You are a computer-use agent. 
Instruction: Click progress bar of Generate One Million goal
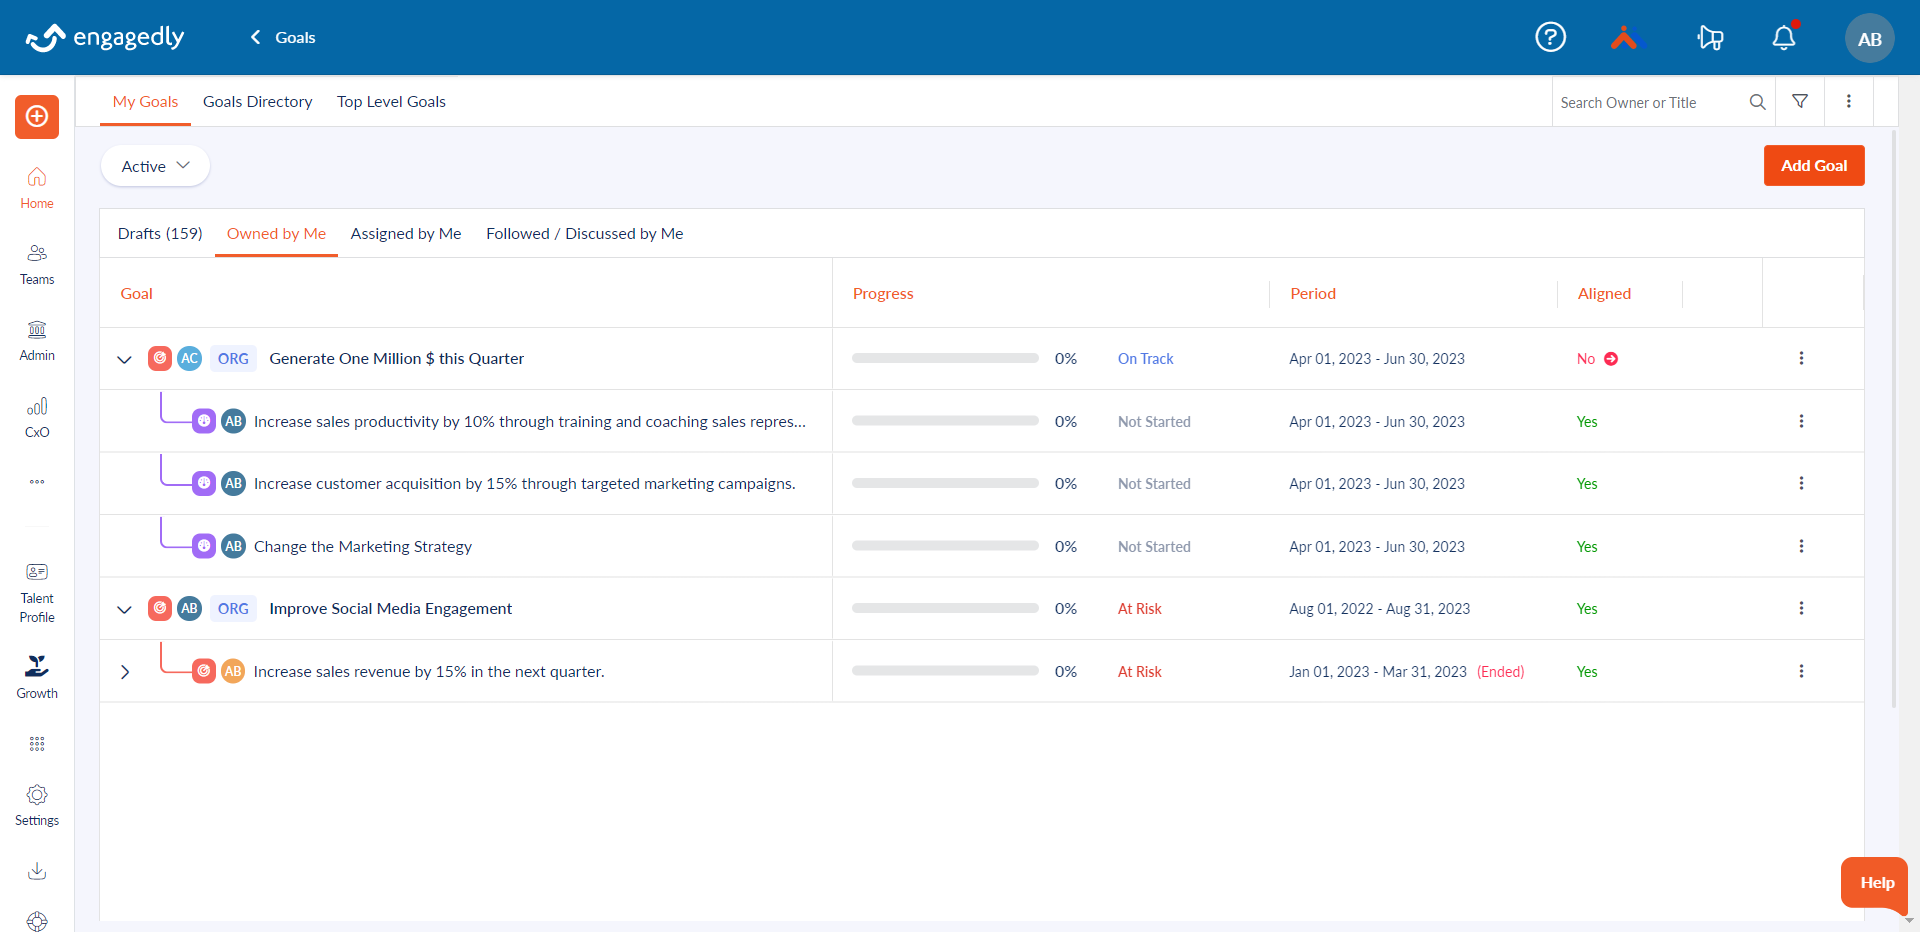coord(945,358)
